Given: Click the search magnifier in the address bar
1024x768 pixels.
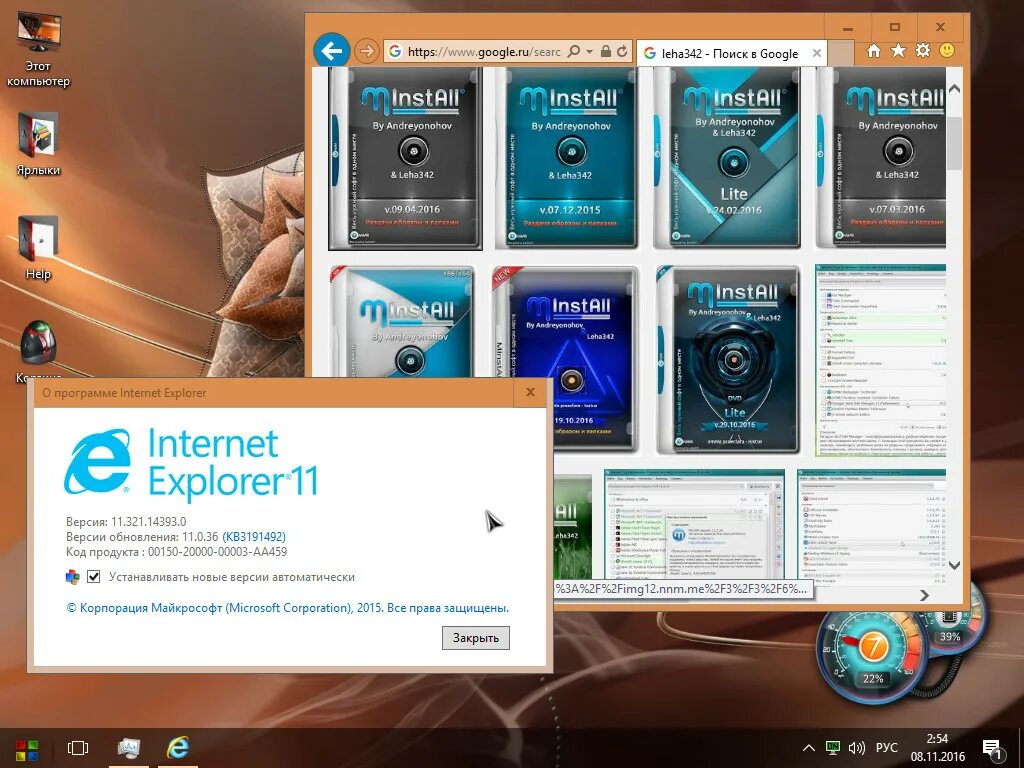Looking at the screenshot, I should [x=573, y=51].
